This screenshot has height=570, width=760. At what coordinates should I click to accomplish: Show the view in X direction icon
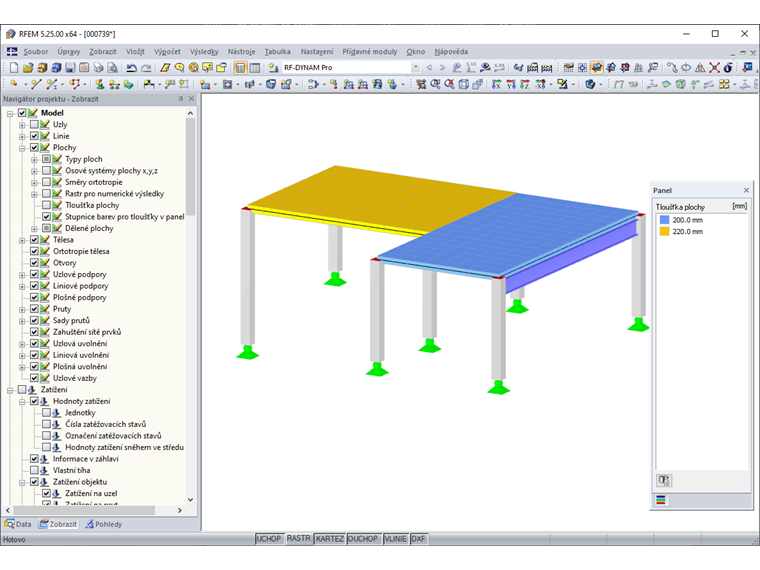pyautogui.click(x=497, y=84)
